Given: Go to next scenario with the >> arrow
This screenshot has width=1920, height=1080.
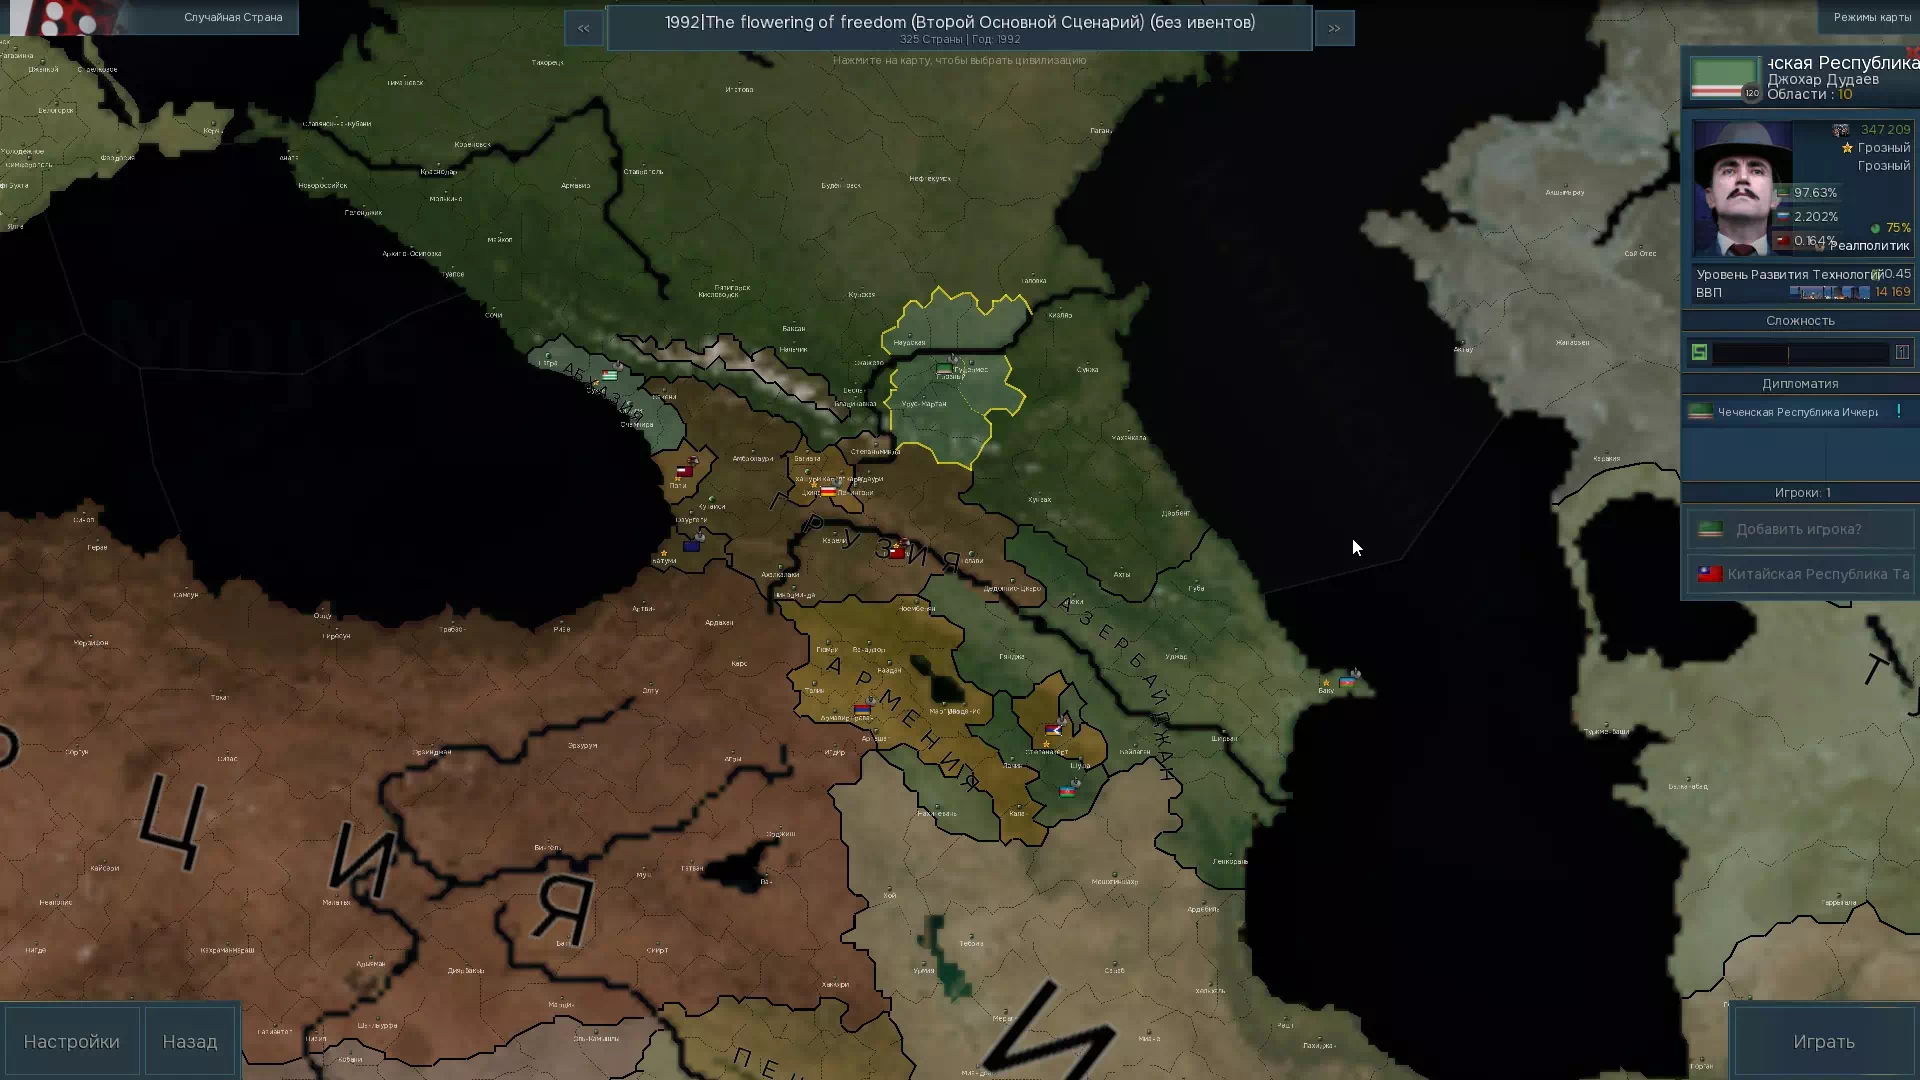Looking at the screenshot, I should (x=1334, y=28).
